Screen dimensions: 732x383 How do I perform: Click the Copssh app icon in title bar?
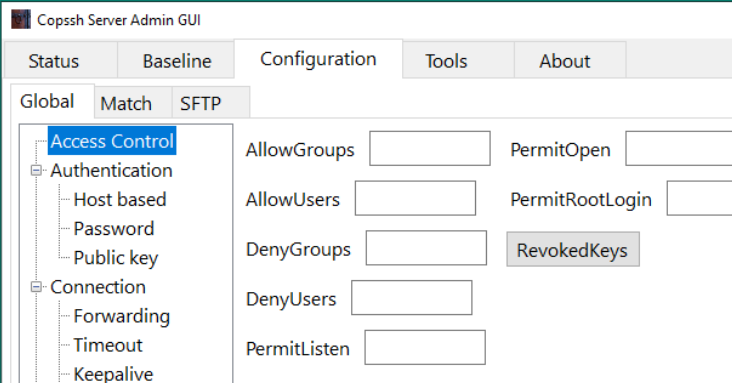click(21, 20)
